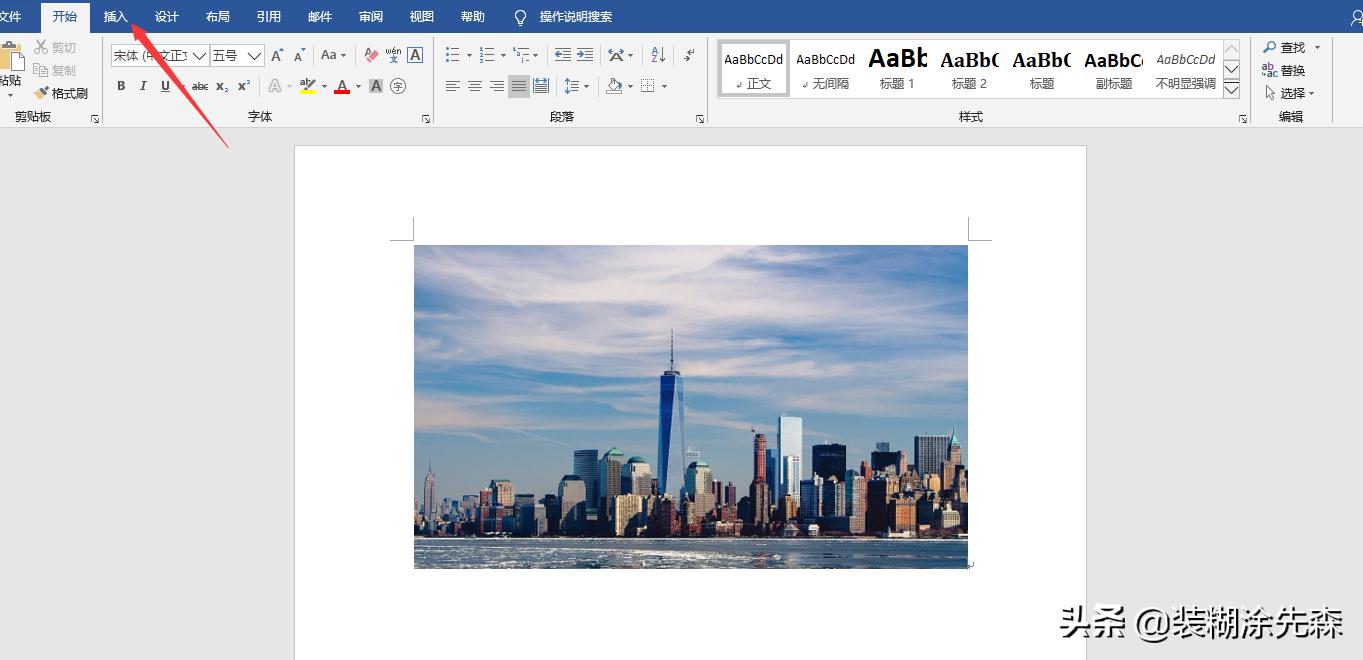
Task: Switch to the 插入 ribbon tab
Action: 114,16
